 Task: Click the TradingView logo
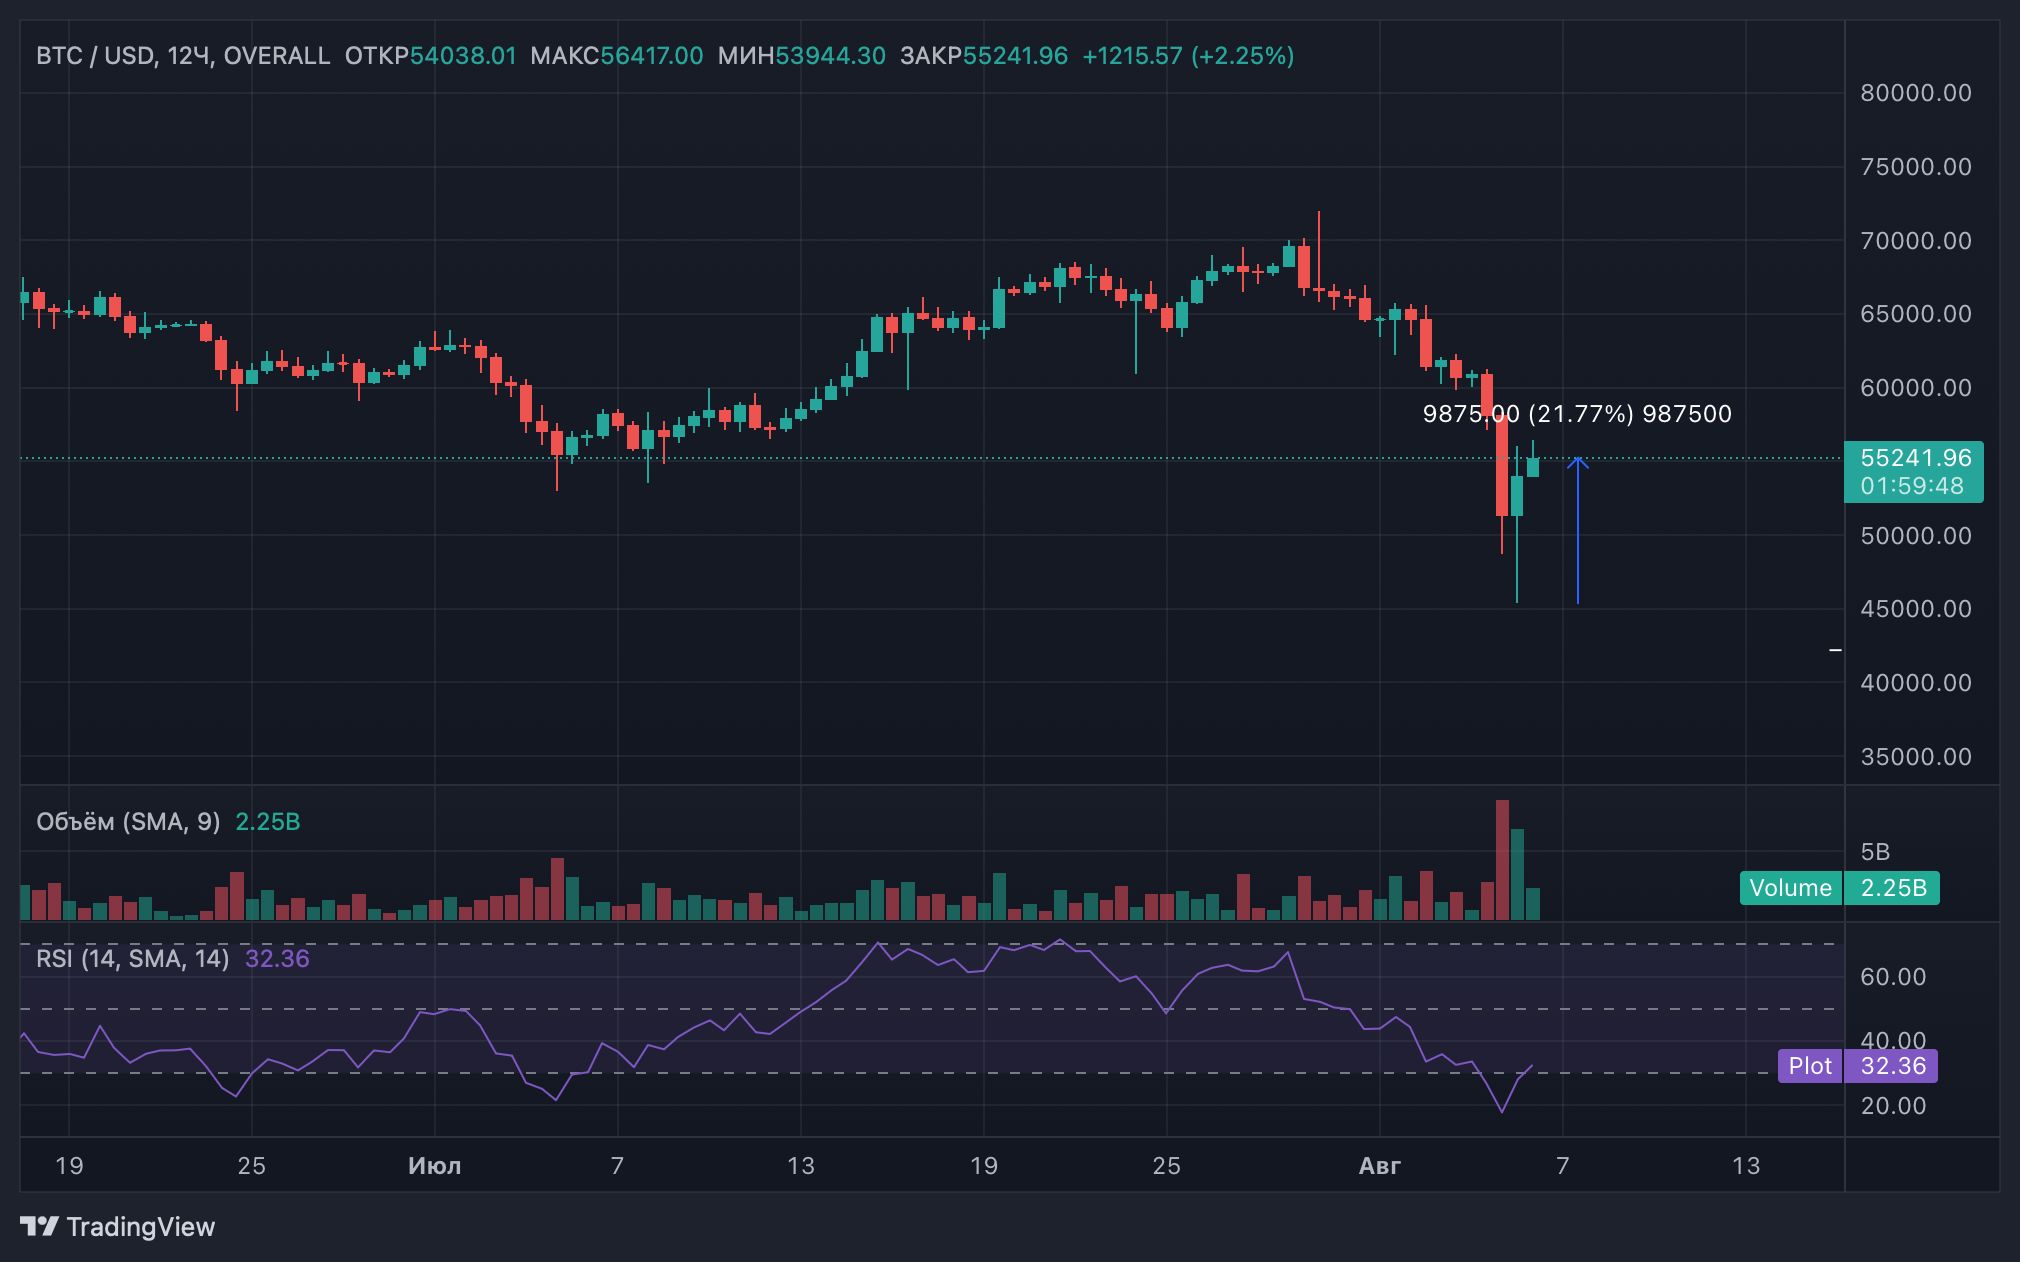click(x=118, y=1226)
